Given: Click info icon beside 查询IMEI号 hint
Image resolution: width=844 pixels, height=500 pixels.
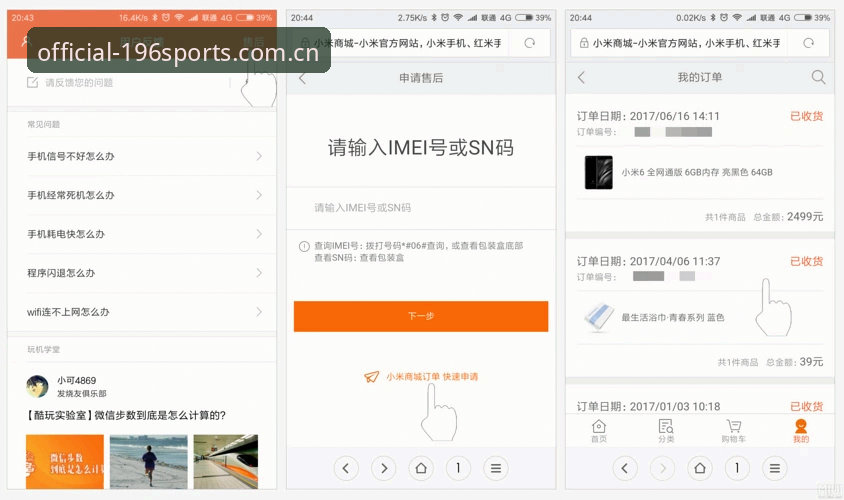Looking at the screenshot, I should click(304, 247).
